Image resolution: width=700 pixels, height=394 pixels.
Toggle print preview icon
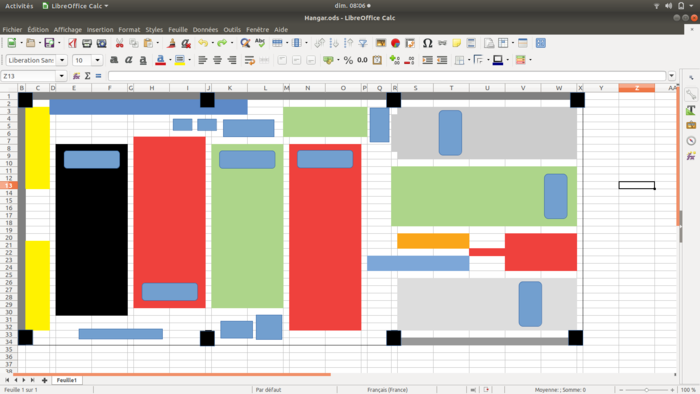pyautogui.click(x=101, y=43)
